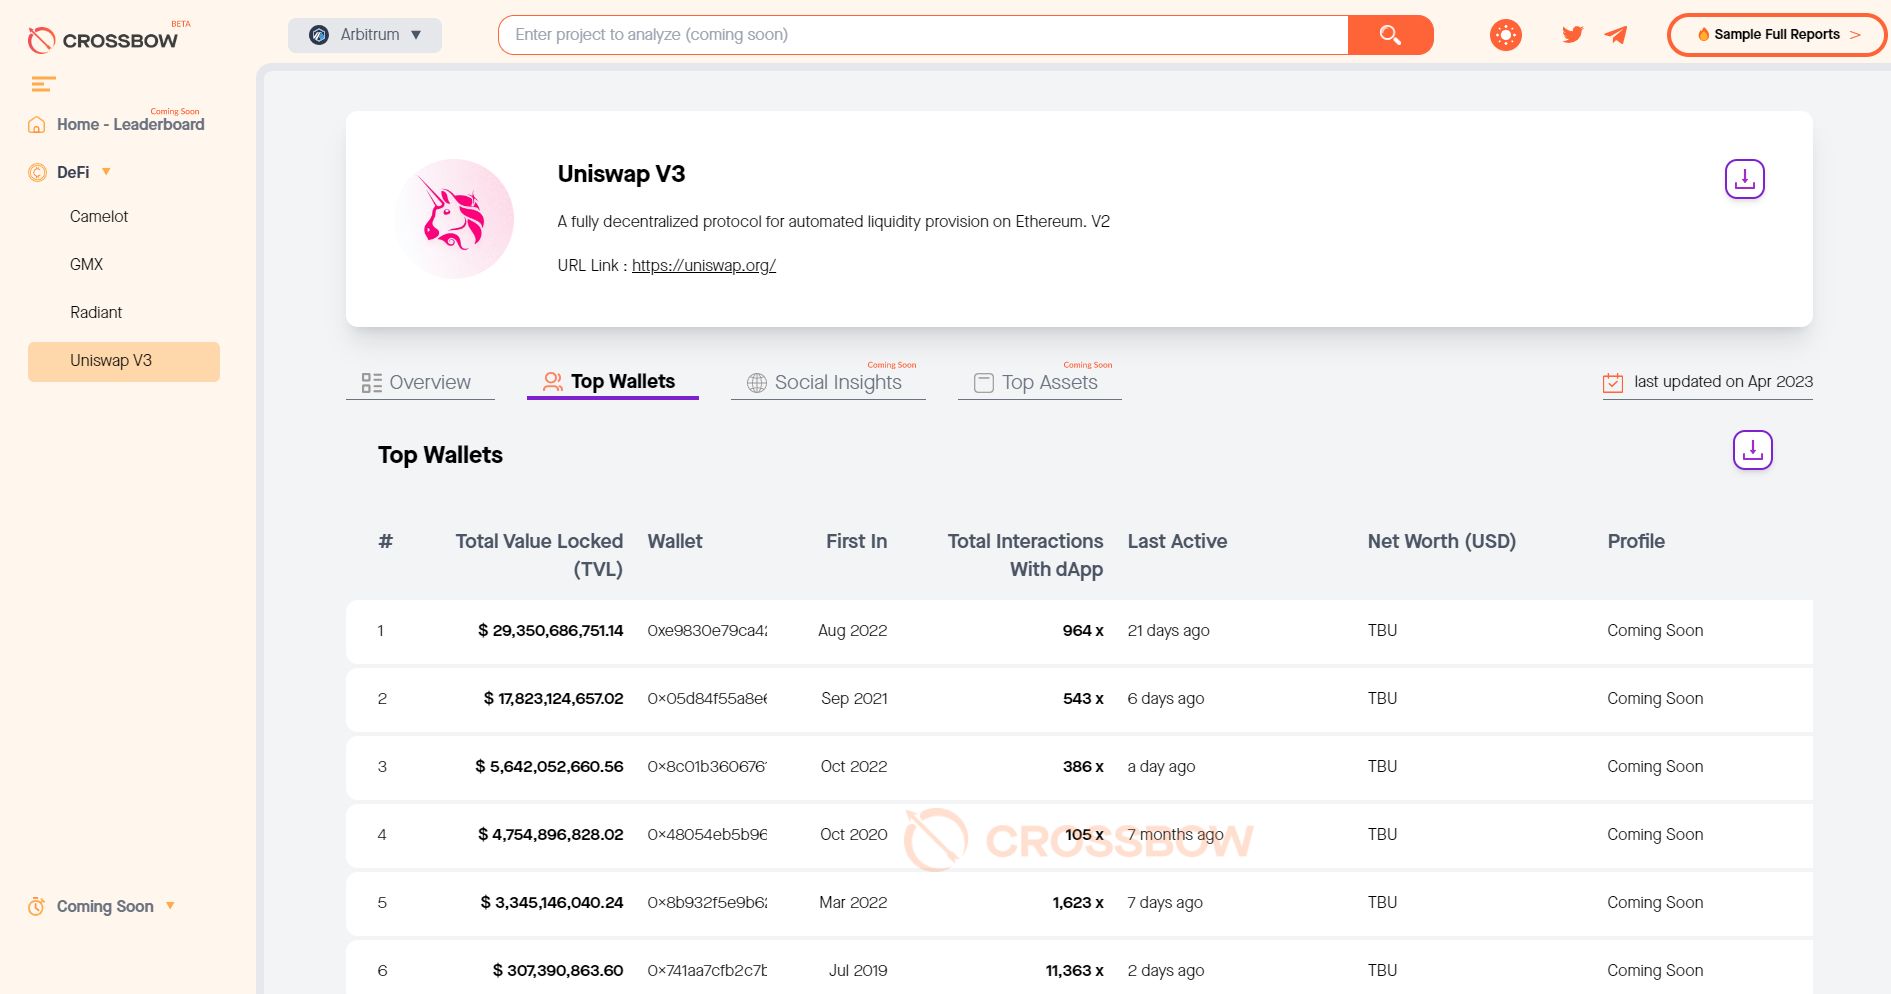Click the Sample Full Reports button
This screenshot has width=1891, height=994.
coord(1777,35)
